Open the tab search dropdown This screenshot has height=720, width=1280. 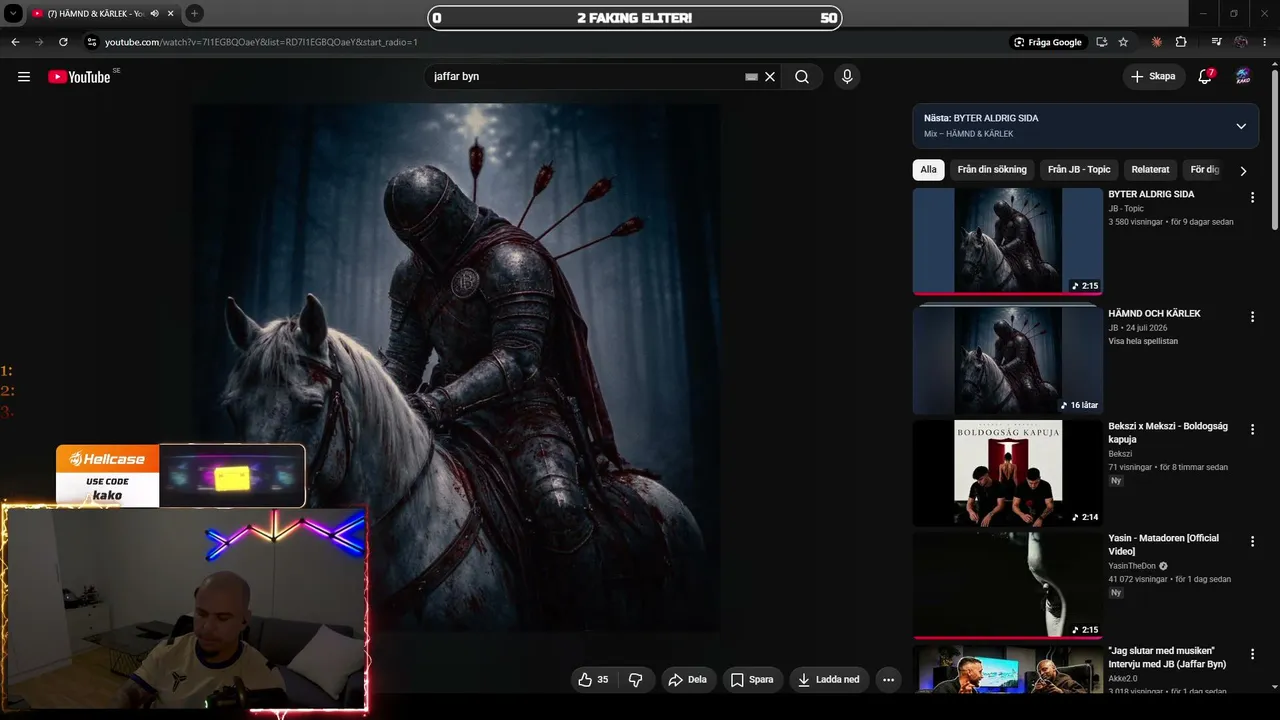[x=14, y=13]
